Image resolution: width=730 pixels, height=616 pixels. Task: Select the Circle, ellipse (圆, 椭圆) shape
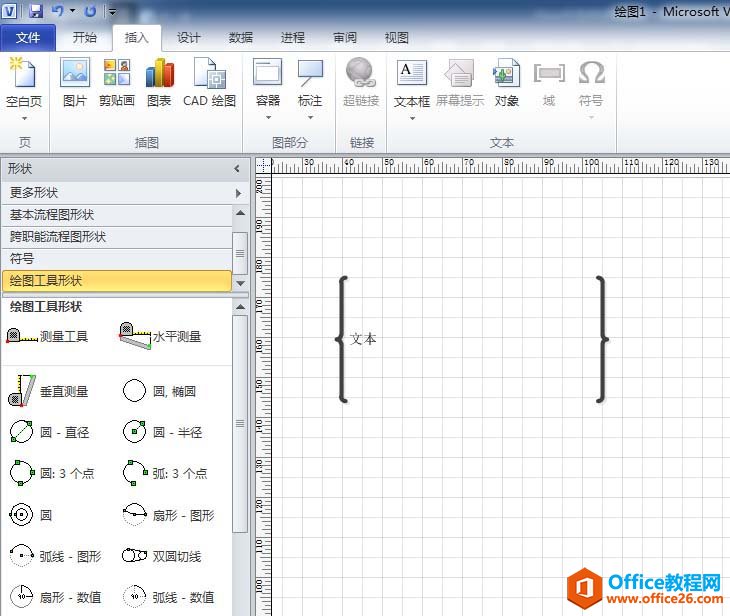point(159,391)
